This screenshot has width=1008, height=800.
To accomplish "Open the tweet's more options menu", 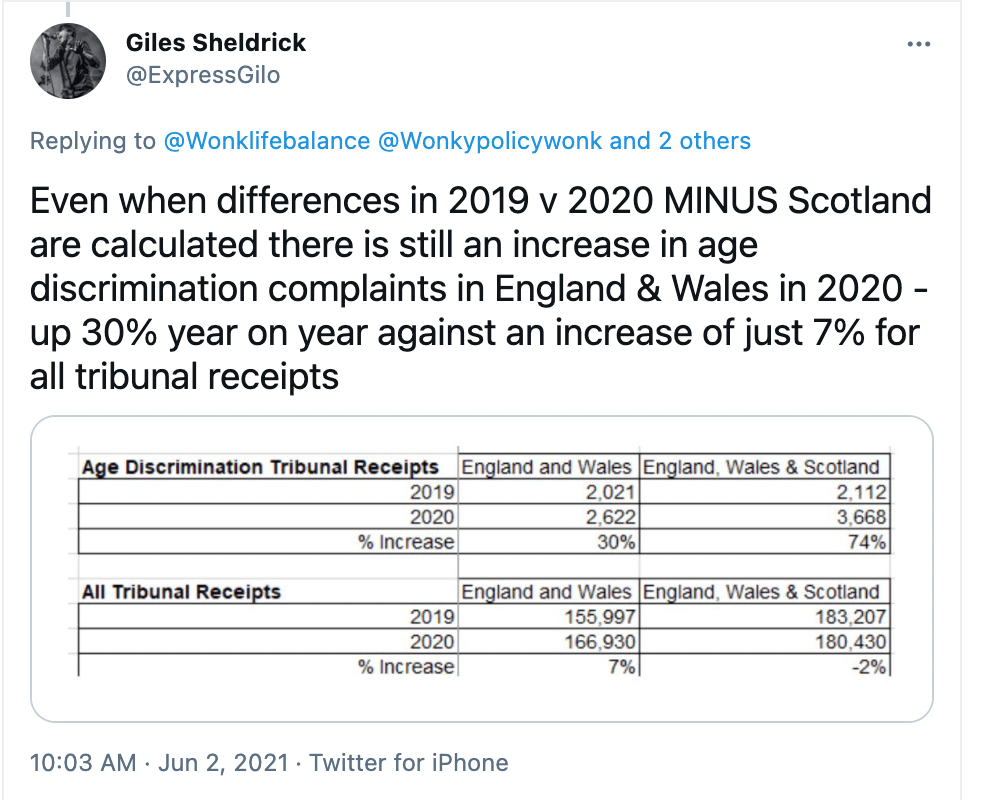I will click(x=918, y=45).
